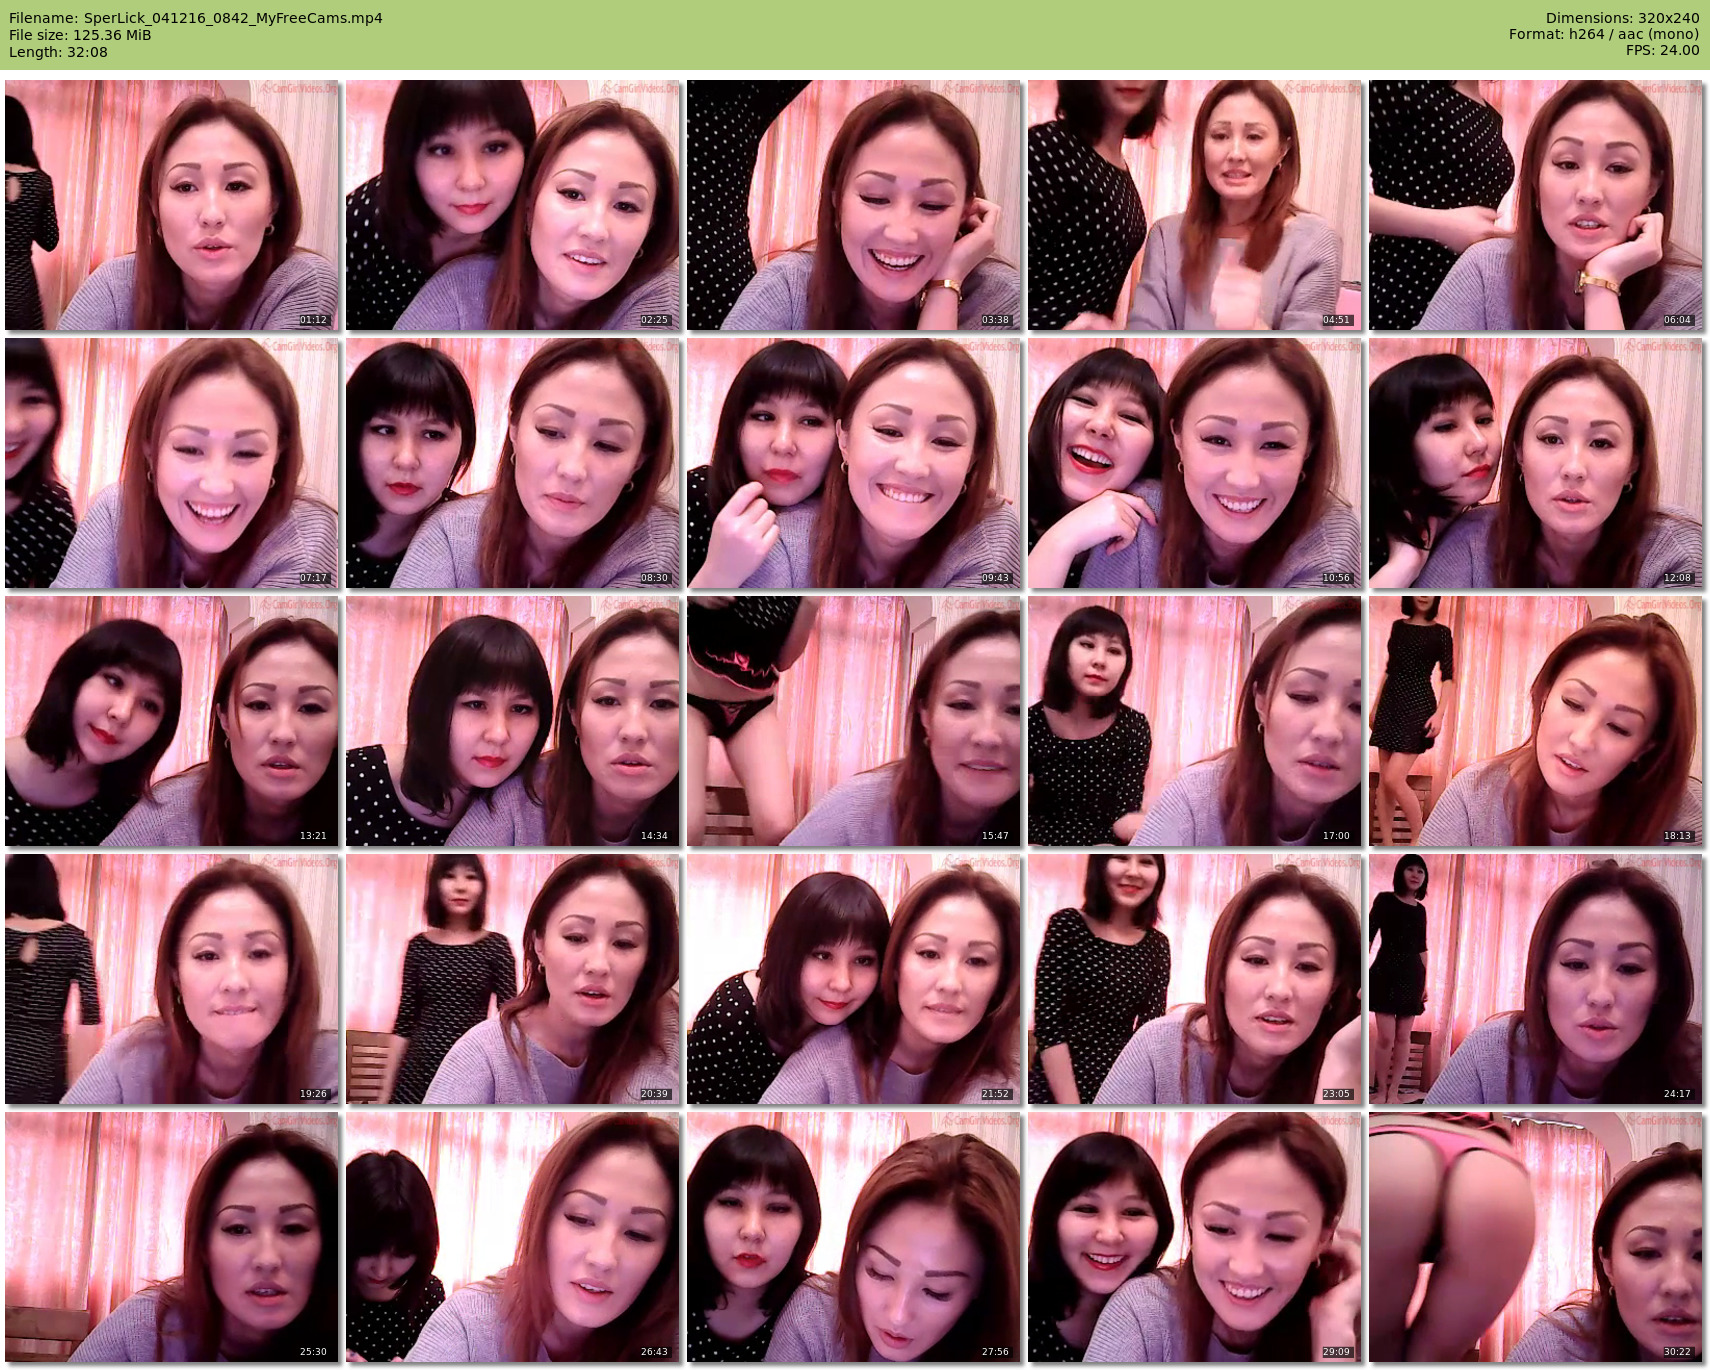1710x1370 pixels.
Task: Click the Dimensions 320x240 text
Action: point(1622,18)
